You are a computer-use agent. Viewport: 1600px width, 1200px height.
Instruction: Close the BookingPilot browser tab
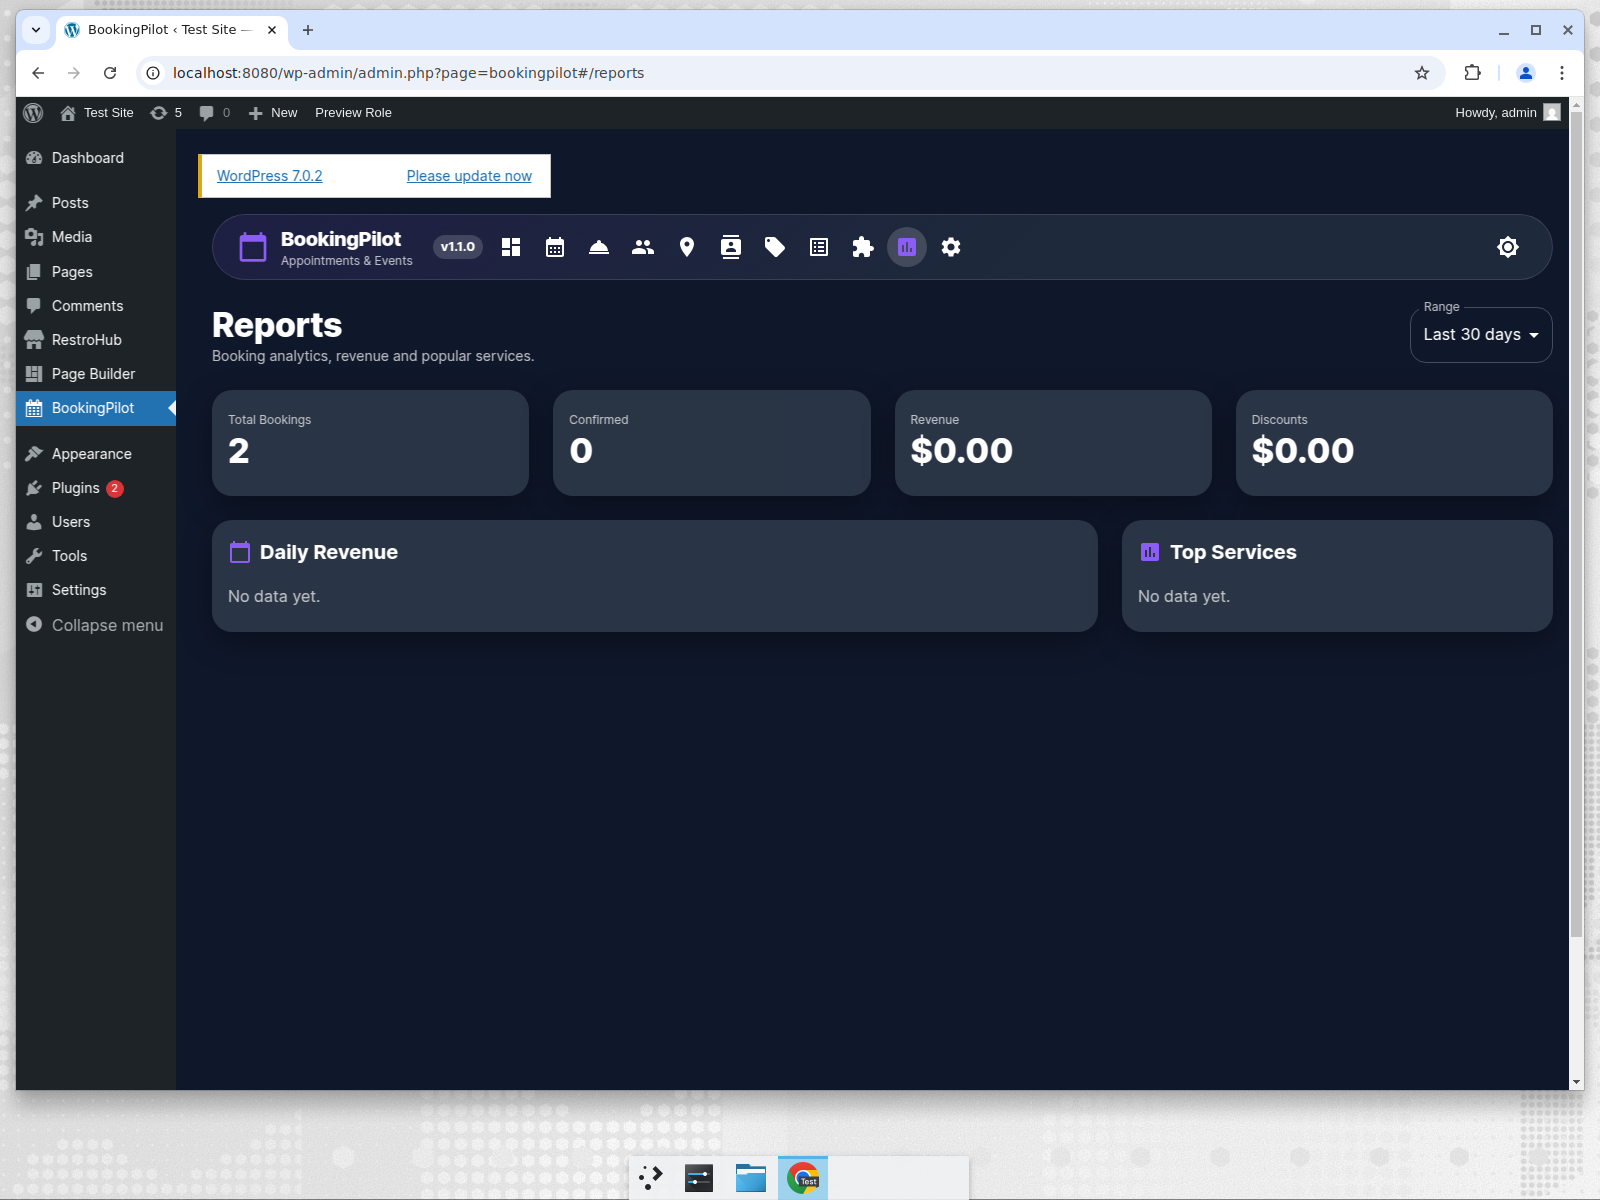point(272,30)
